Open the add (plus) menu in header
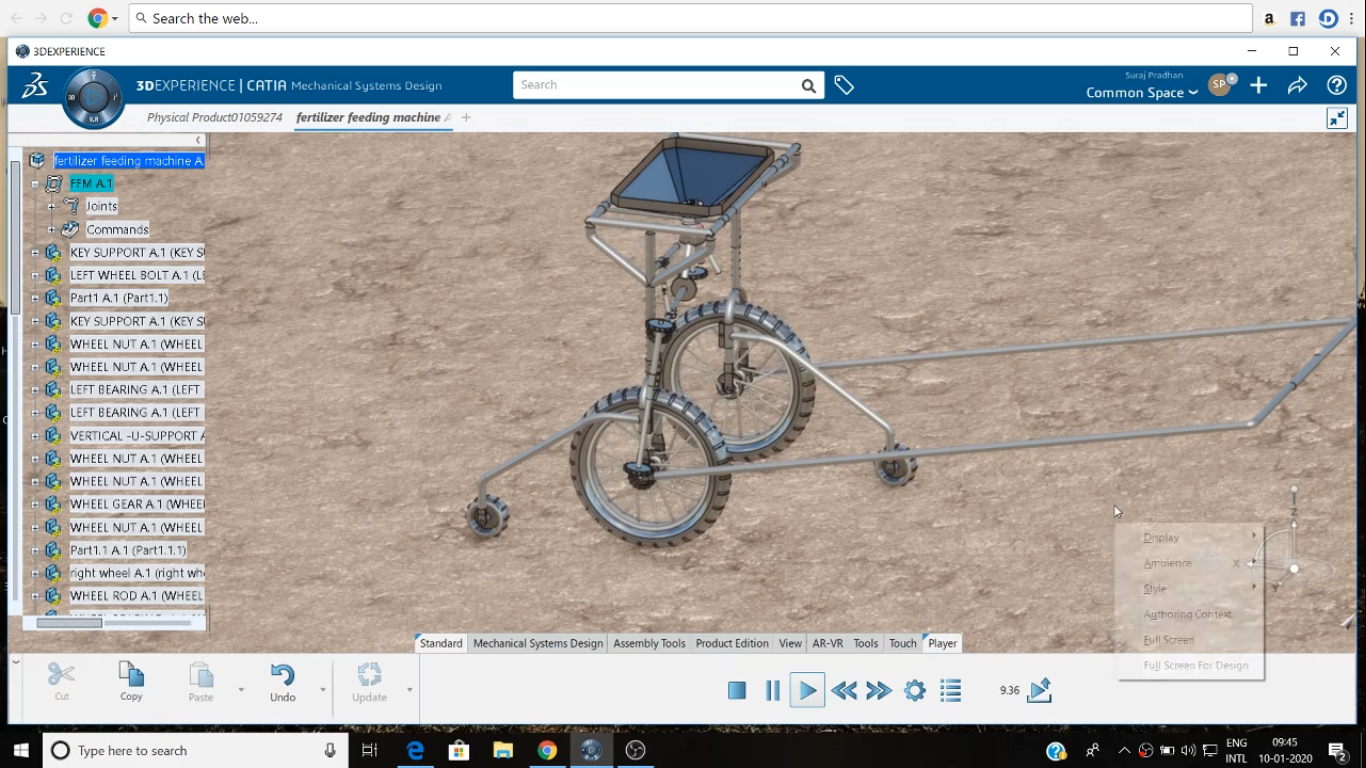The width and height of the screenshot is (1366, 768). [x=1259, y=86]
